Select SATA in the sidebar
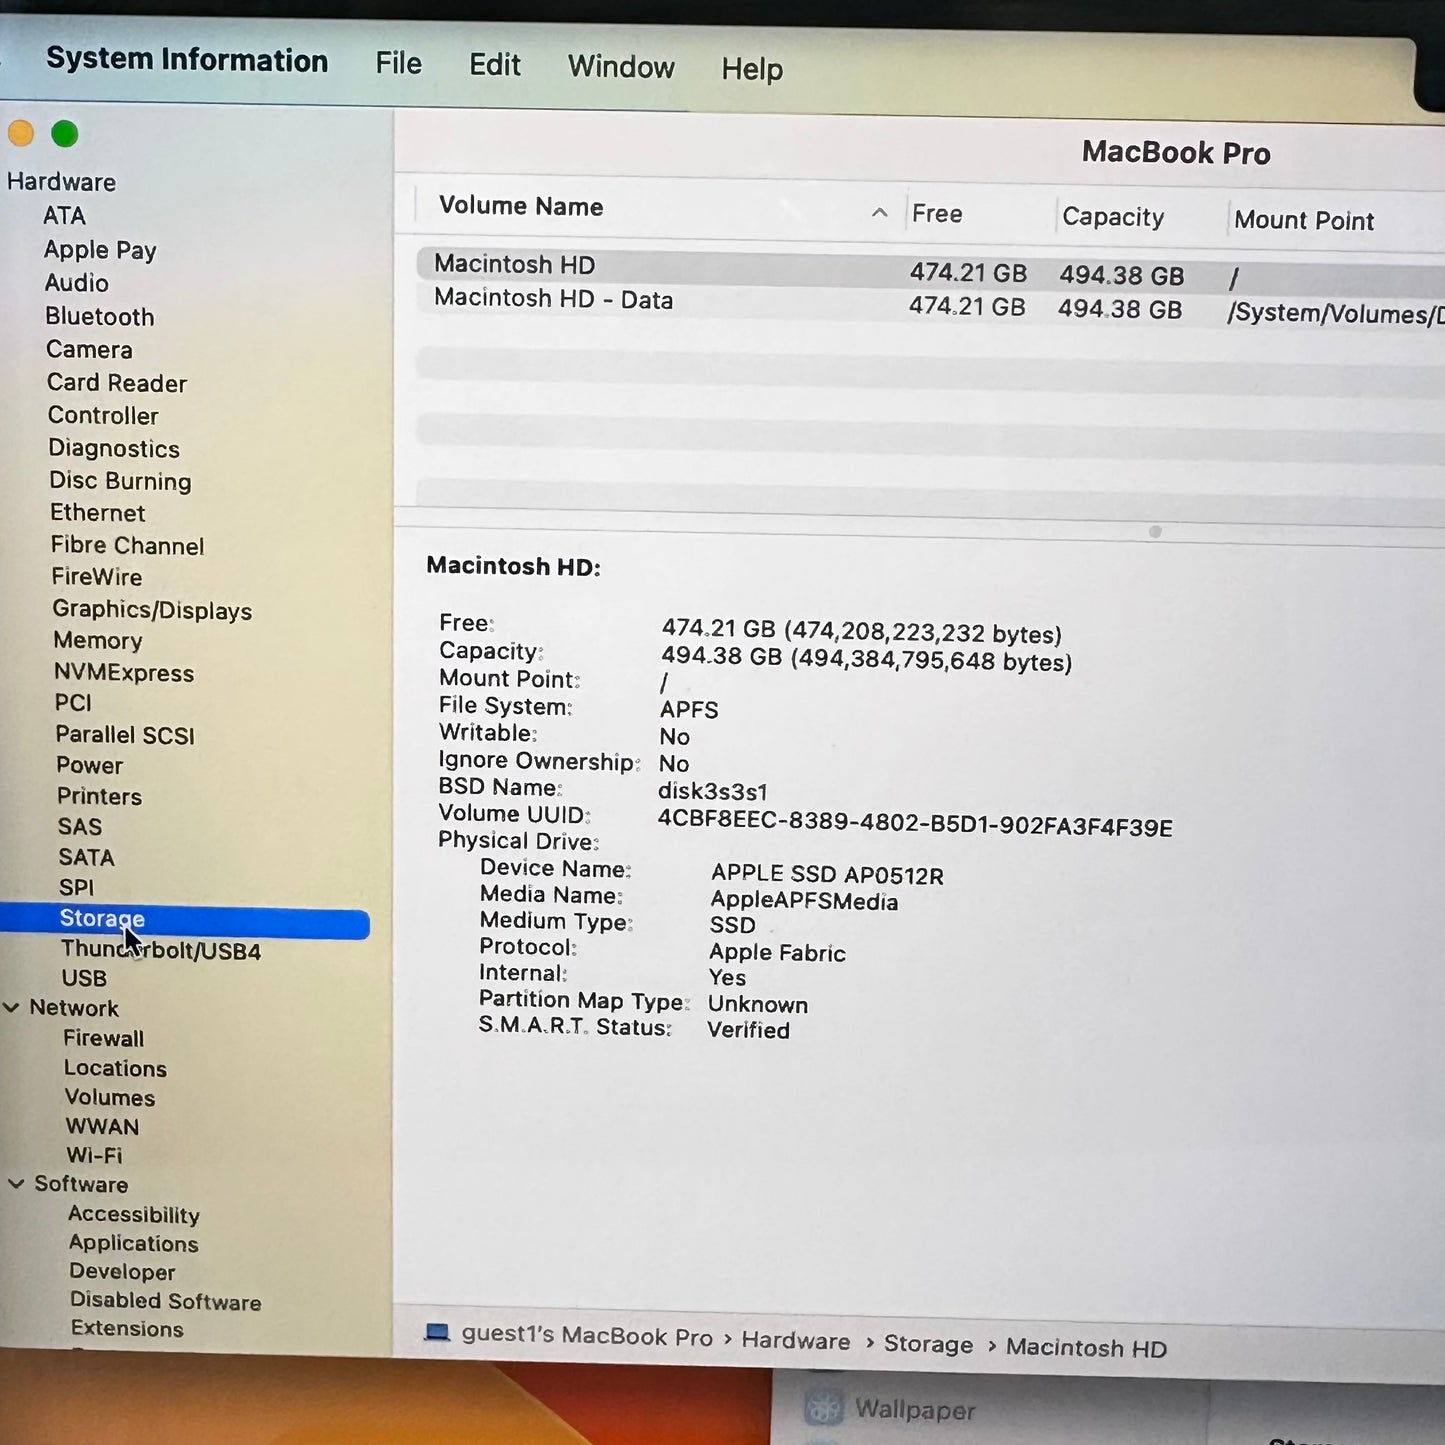Viewport: 1445px width, 1445px height. tap(86, 858)
